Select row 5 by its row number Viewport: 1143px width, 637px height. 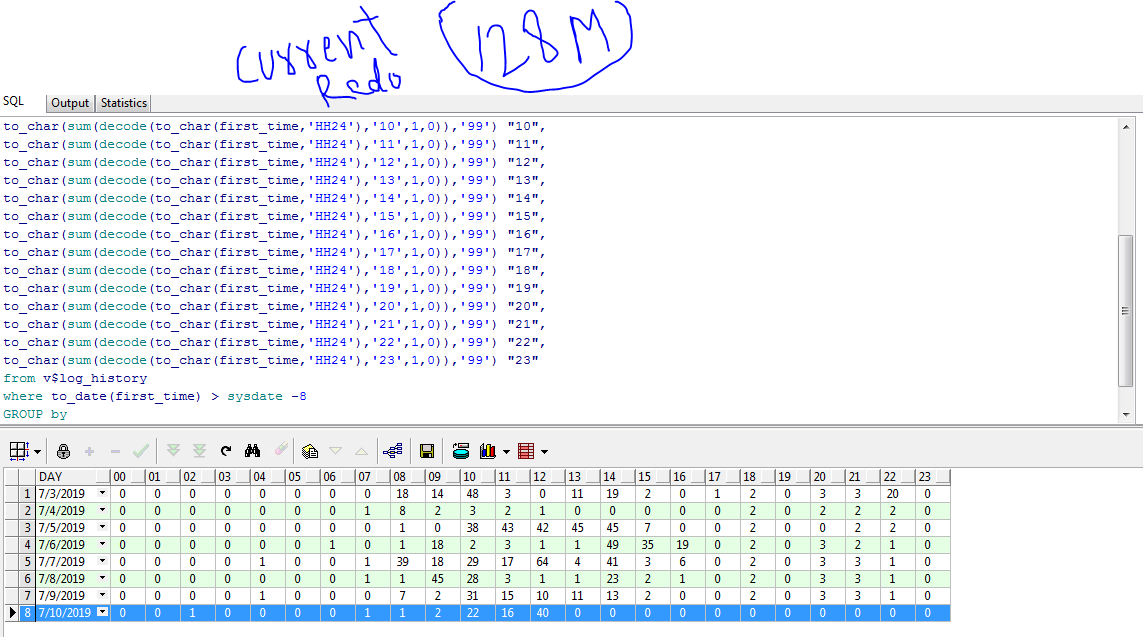(x=26, y=562)
